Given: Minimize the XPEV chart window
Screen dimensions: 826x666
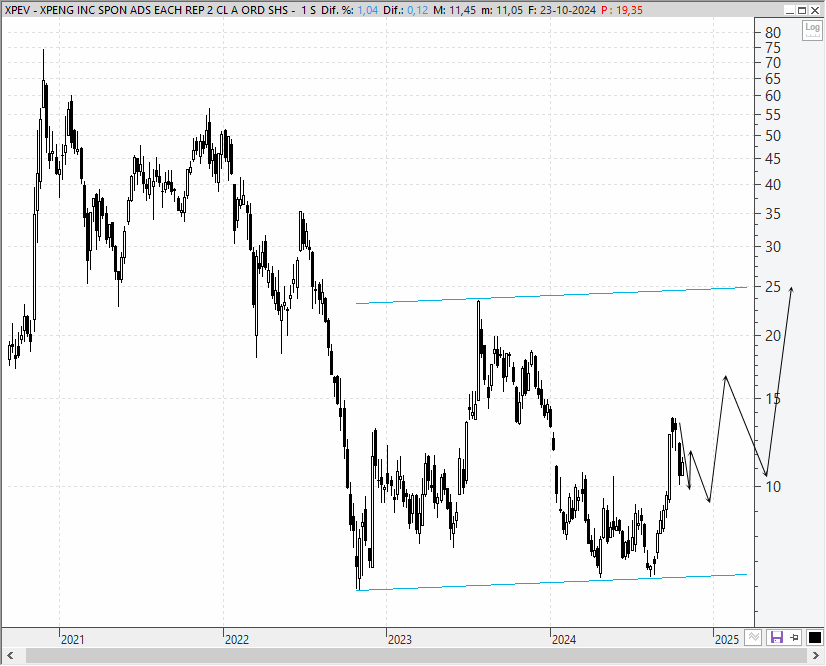Looking at the screenshot, I should pyautogui.click(x=790, y=10).
